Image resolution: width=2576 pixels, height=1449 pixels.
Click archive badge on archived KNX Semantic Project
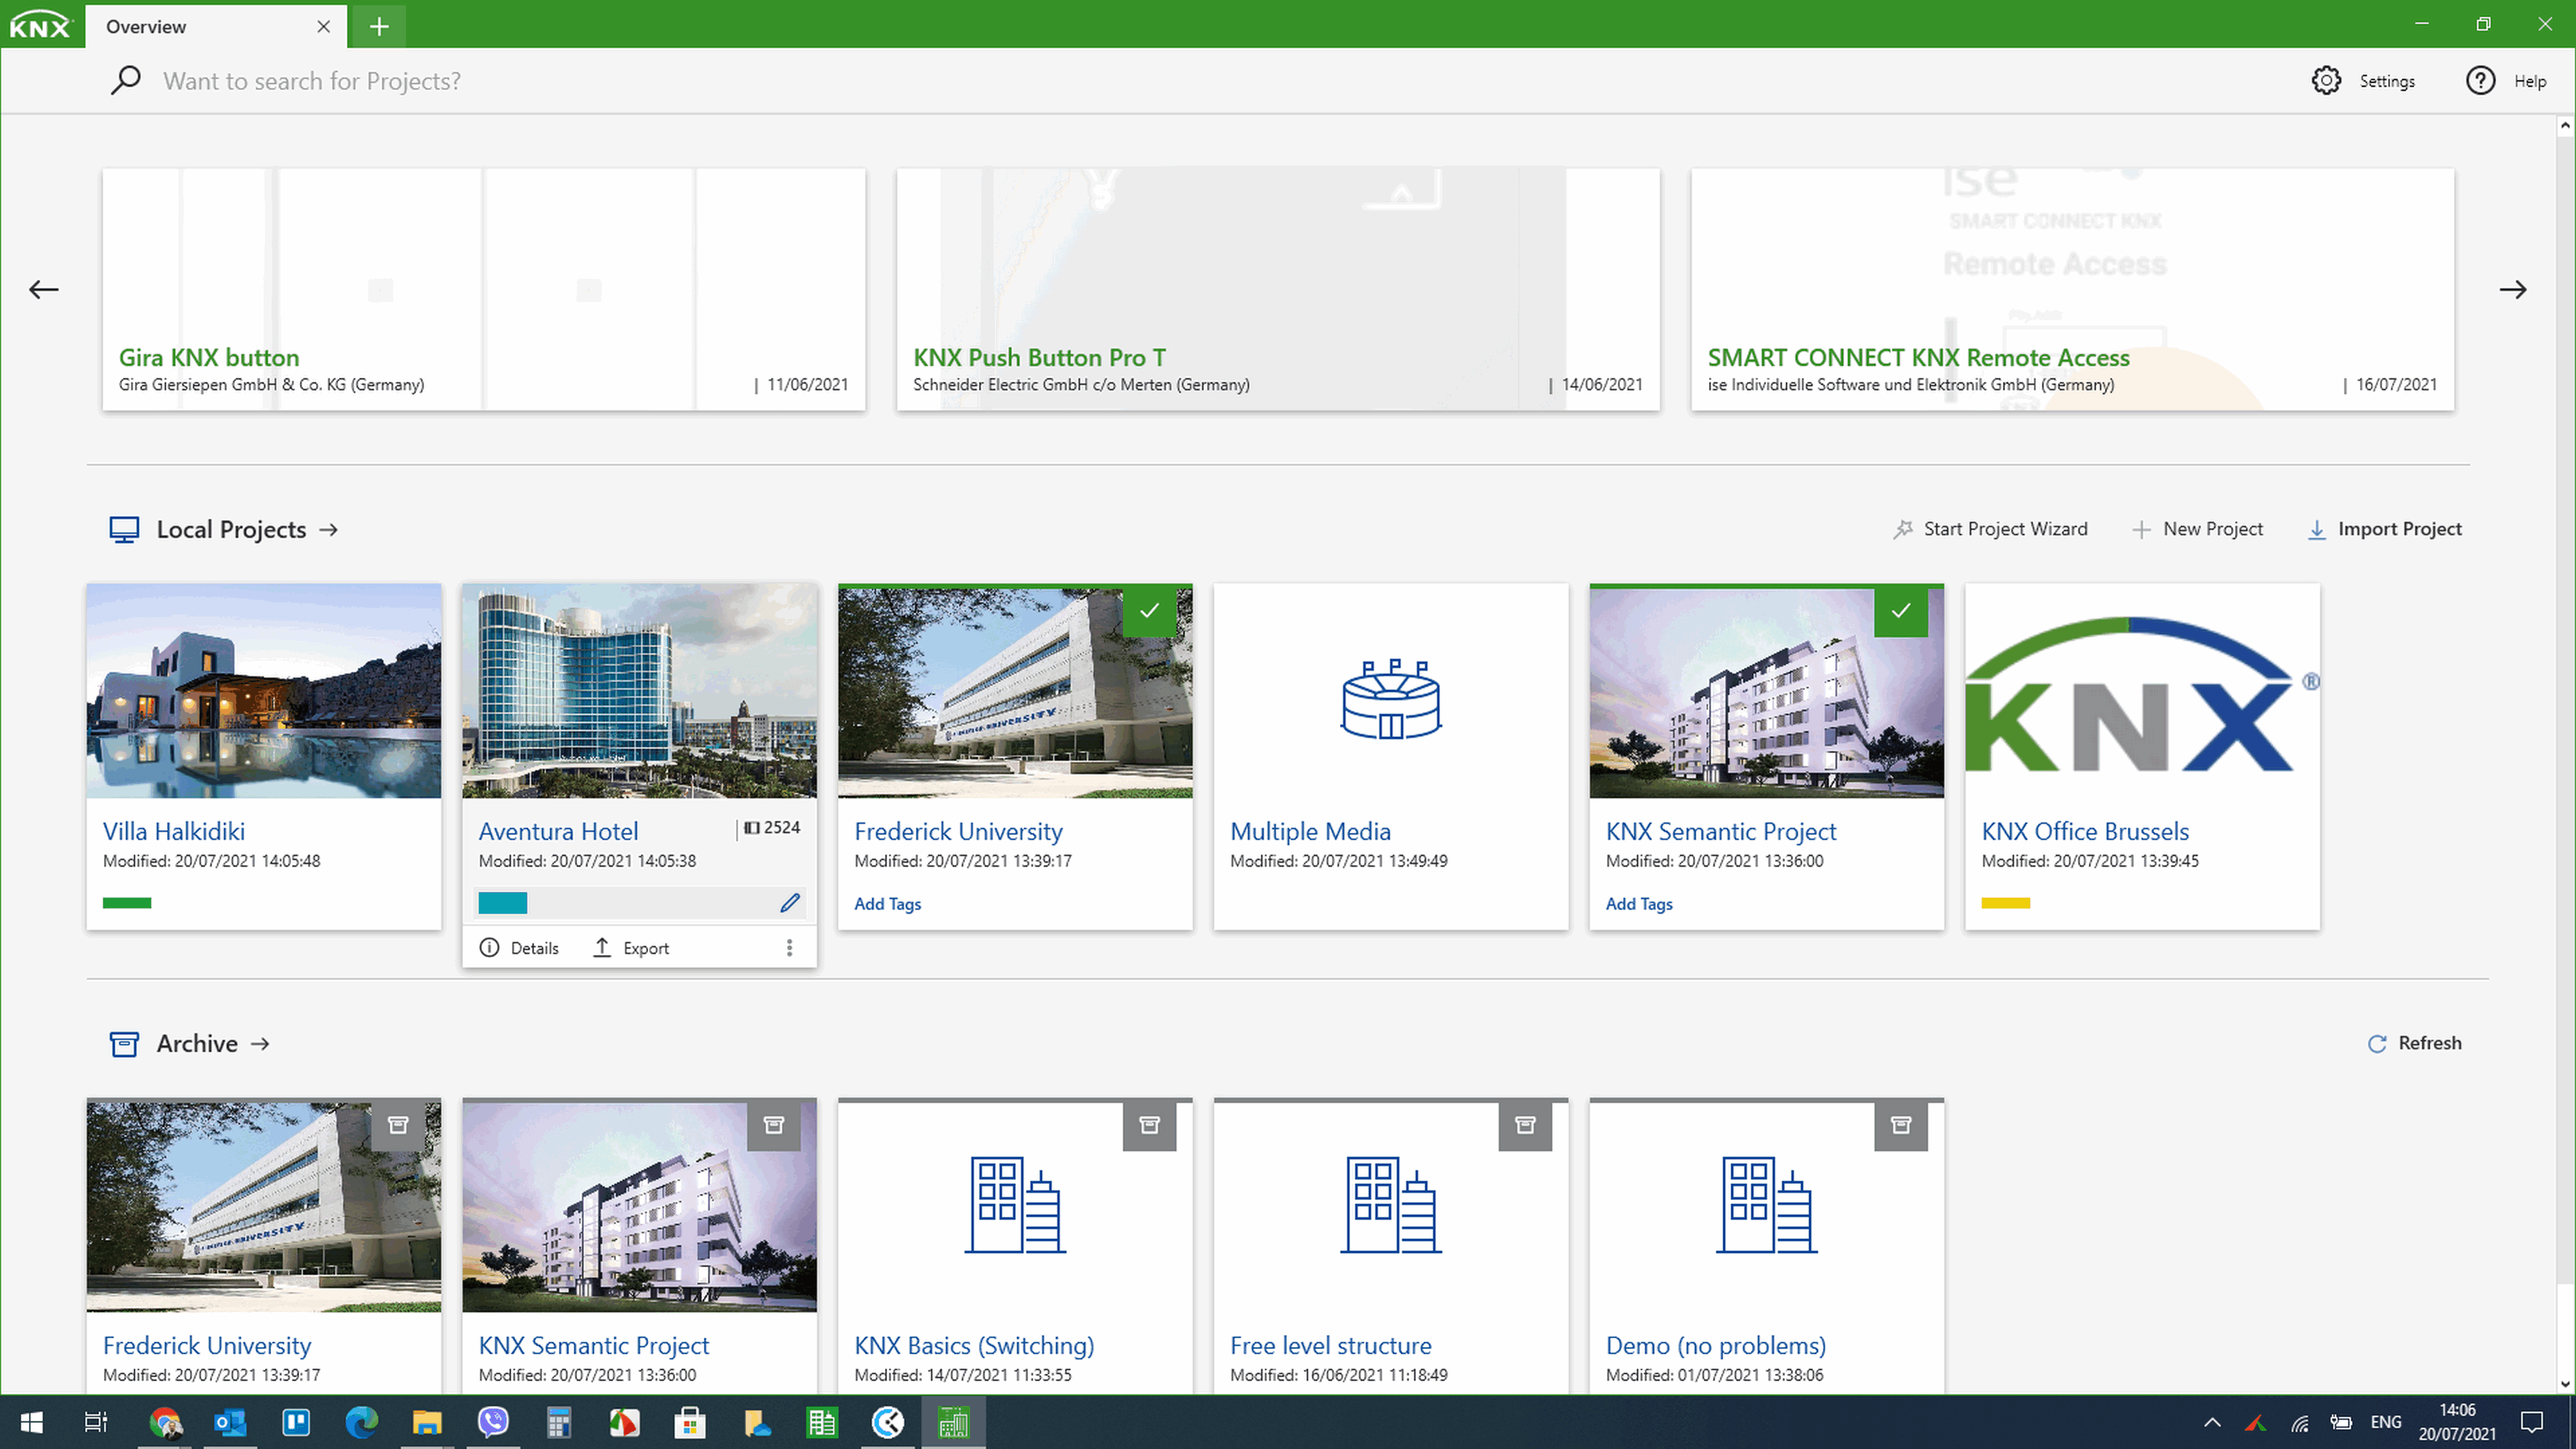pyautogui.click(x=774, y=1126)
